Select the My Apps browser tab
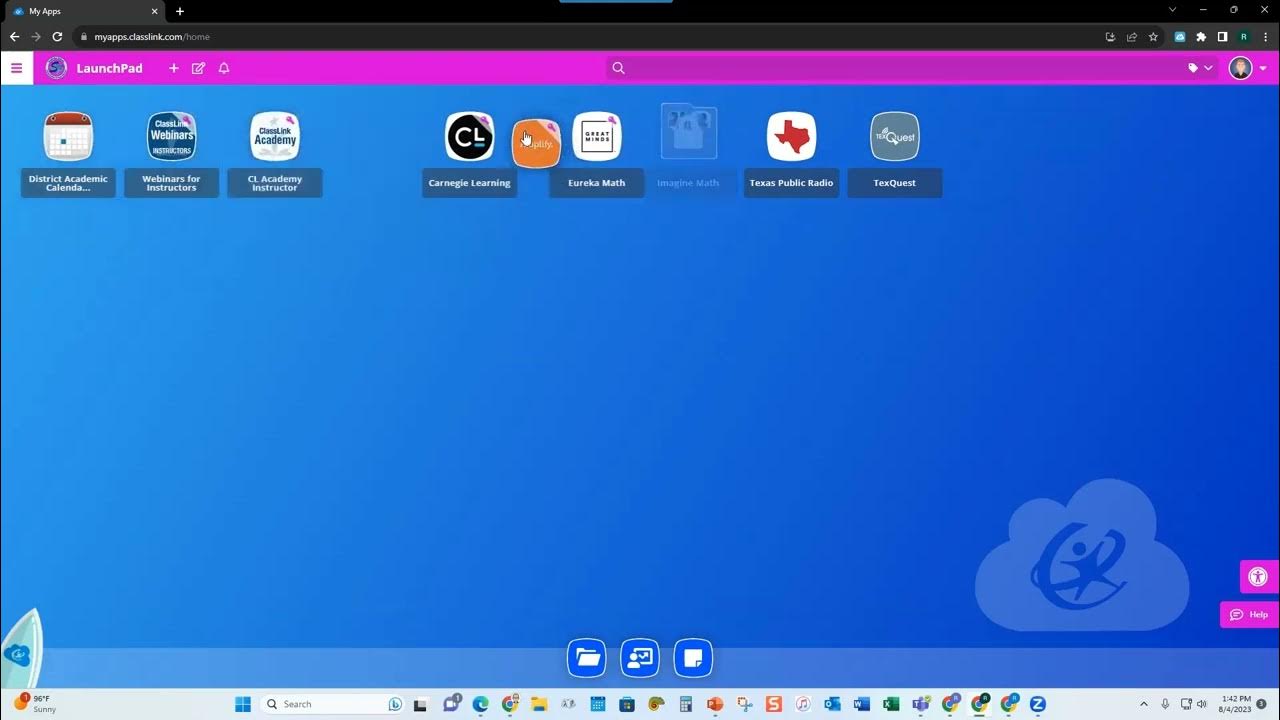 (85, 11)
